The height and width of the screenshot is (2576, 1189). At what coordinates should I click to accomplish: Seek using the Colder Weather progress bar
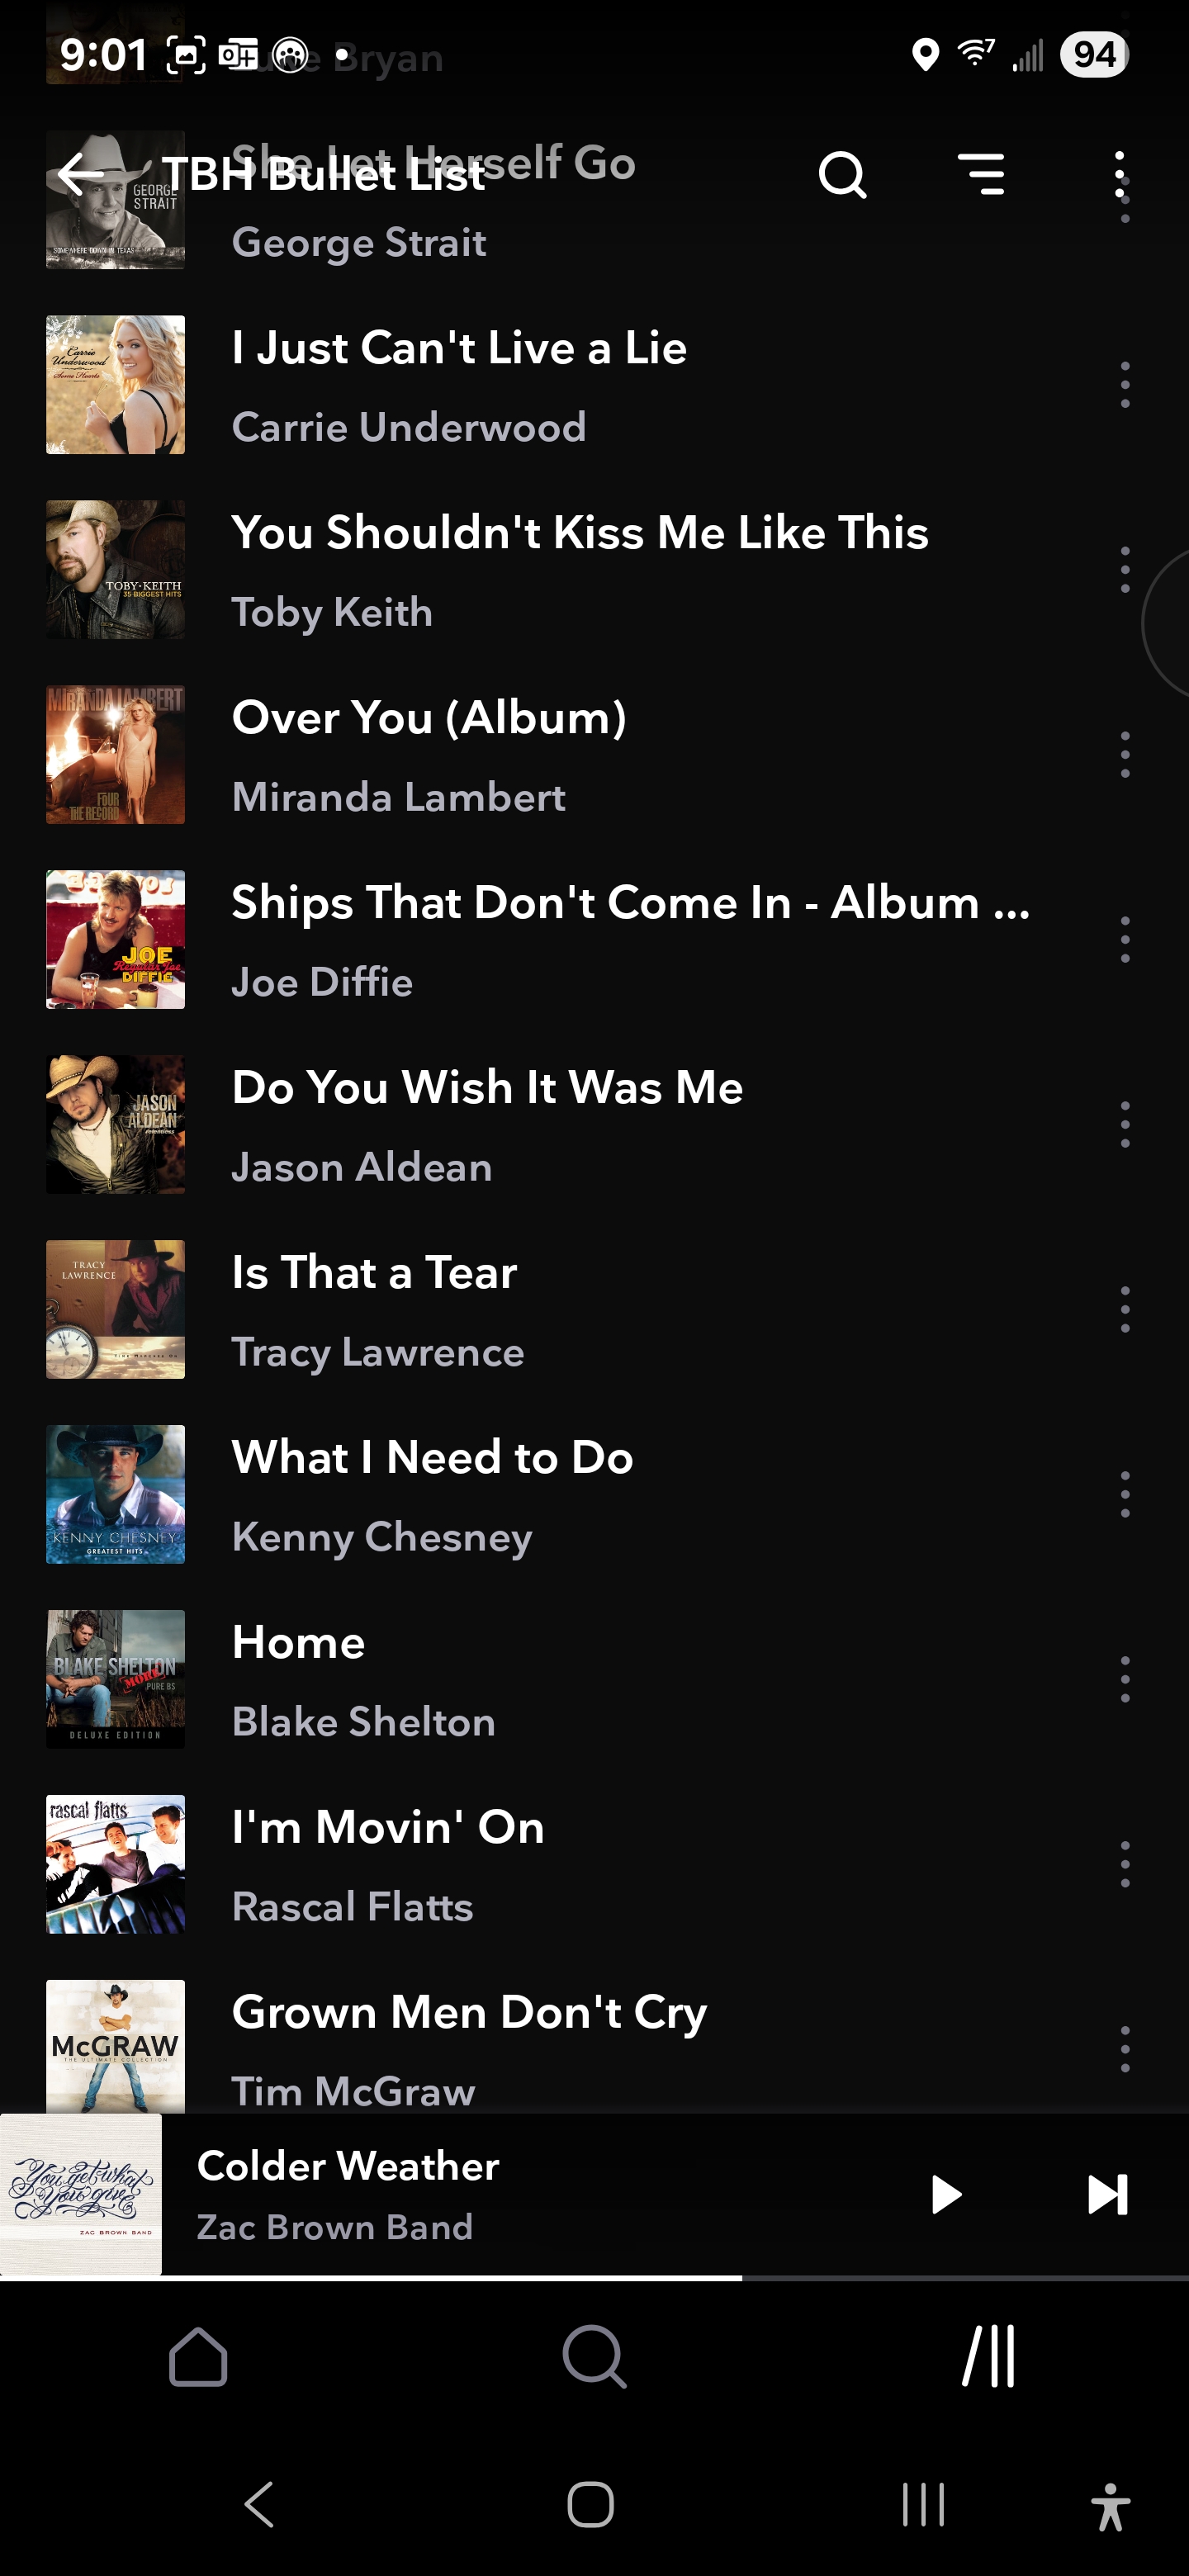(594, 2278)
